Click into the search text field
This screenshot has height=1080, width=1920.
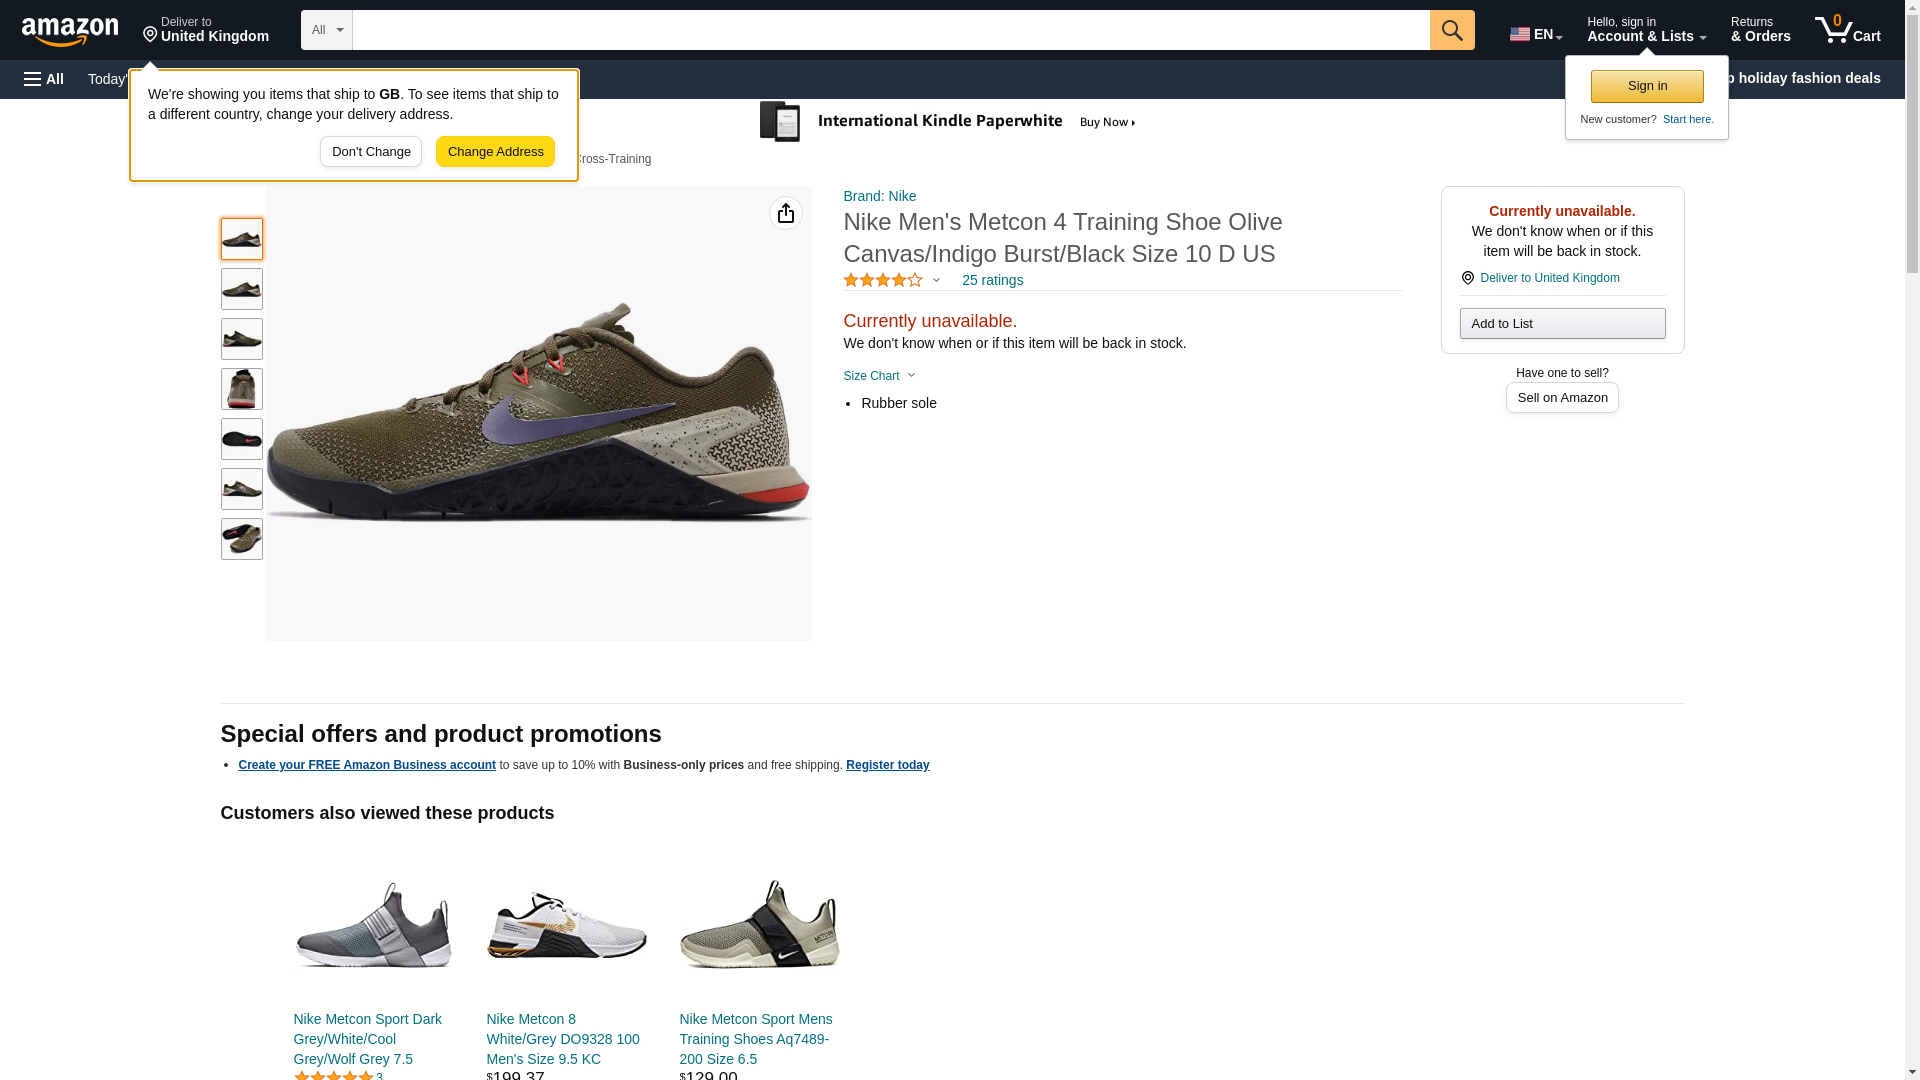click(x=890, y=30)
